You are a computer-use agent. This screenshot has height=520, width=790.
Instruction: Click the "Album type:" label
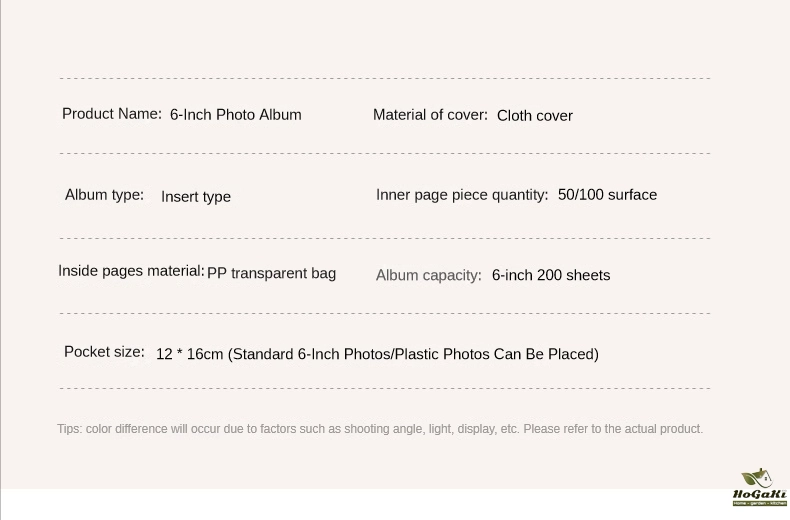pyautogui.click(x=104, y=195)
